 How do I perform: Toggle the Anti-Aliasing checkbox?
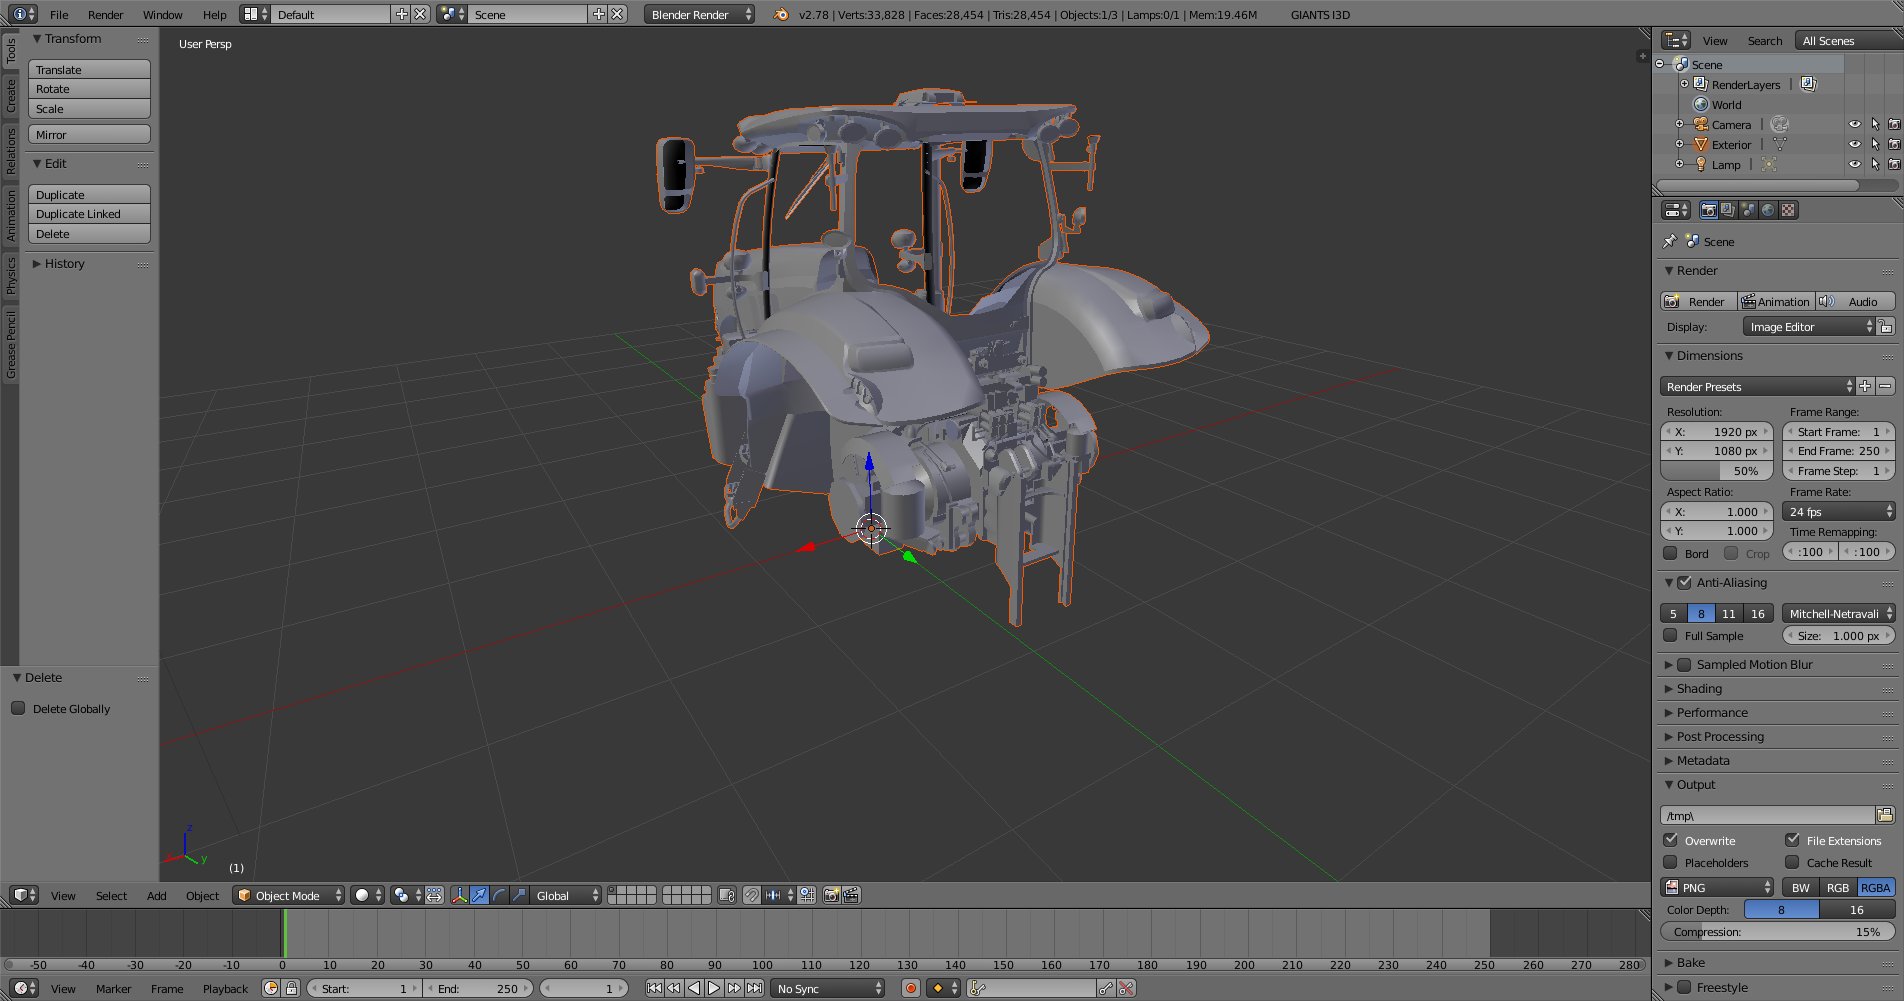[1684, 582]
